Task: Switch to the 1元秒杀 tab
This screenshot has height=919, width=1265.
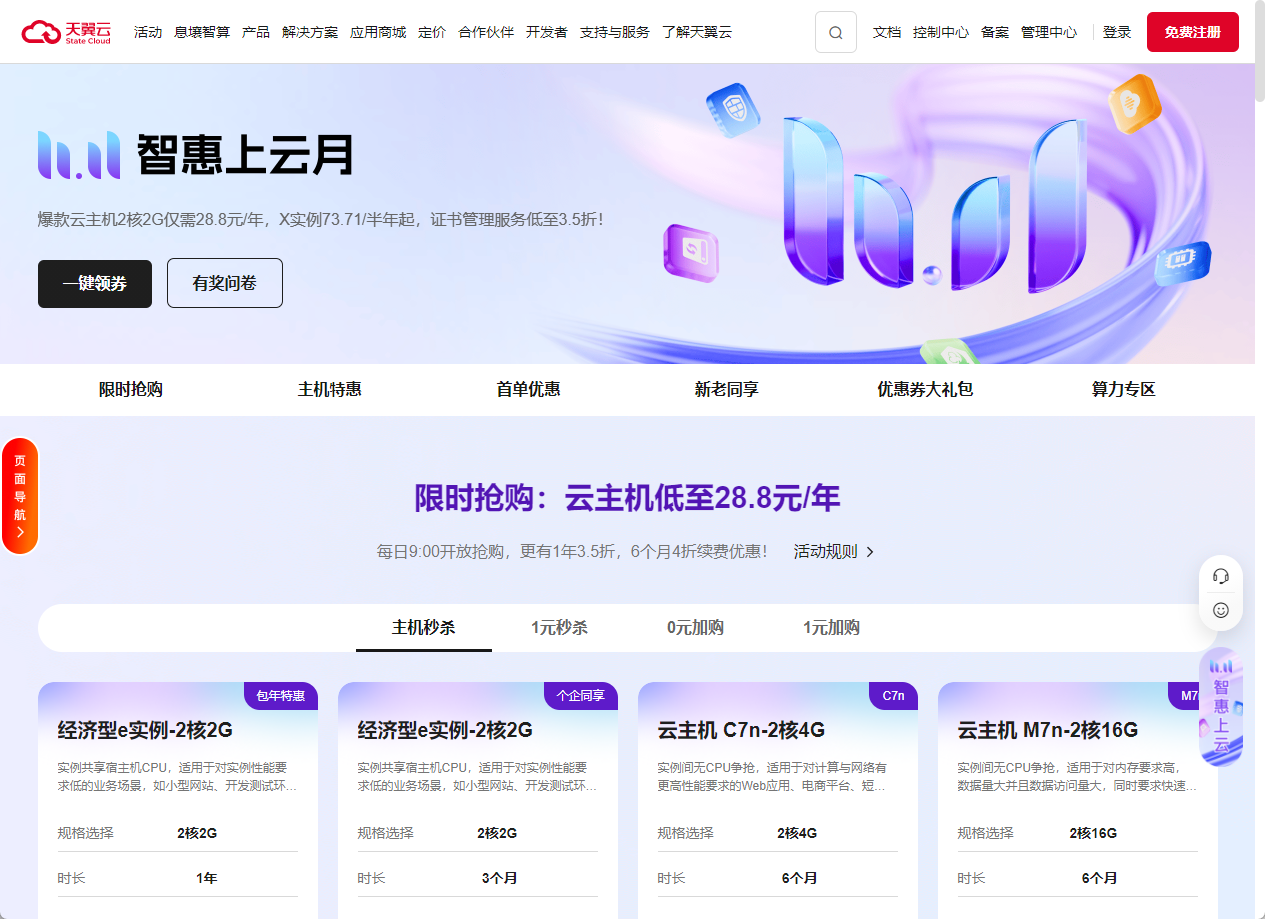Action: click(x=559, y=628)
